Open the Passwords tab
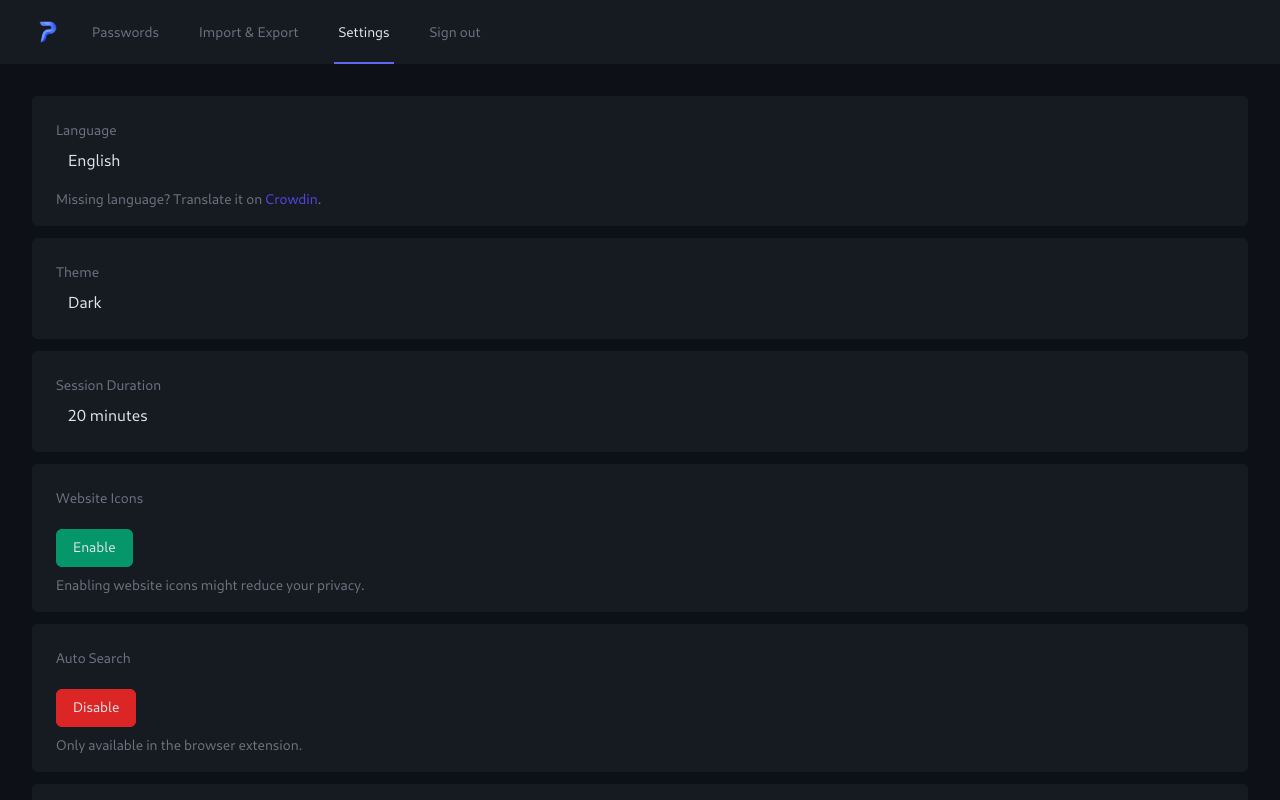1280x800 pixels. tap(125, 32)
